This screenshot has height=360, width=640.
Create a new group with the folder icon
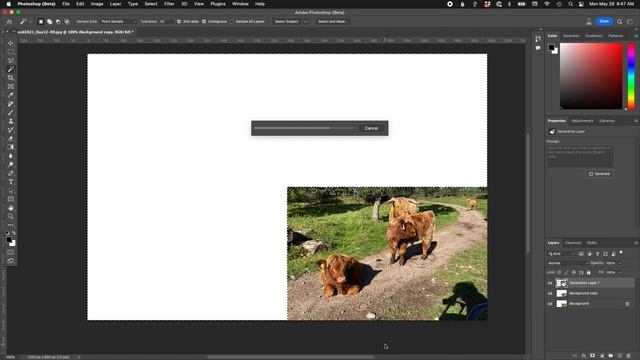pyautogui.click(x=611, y=356)
